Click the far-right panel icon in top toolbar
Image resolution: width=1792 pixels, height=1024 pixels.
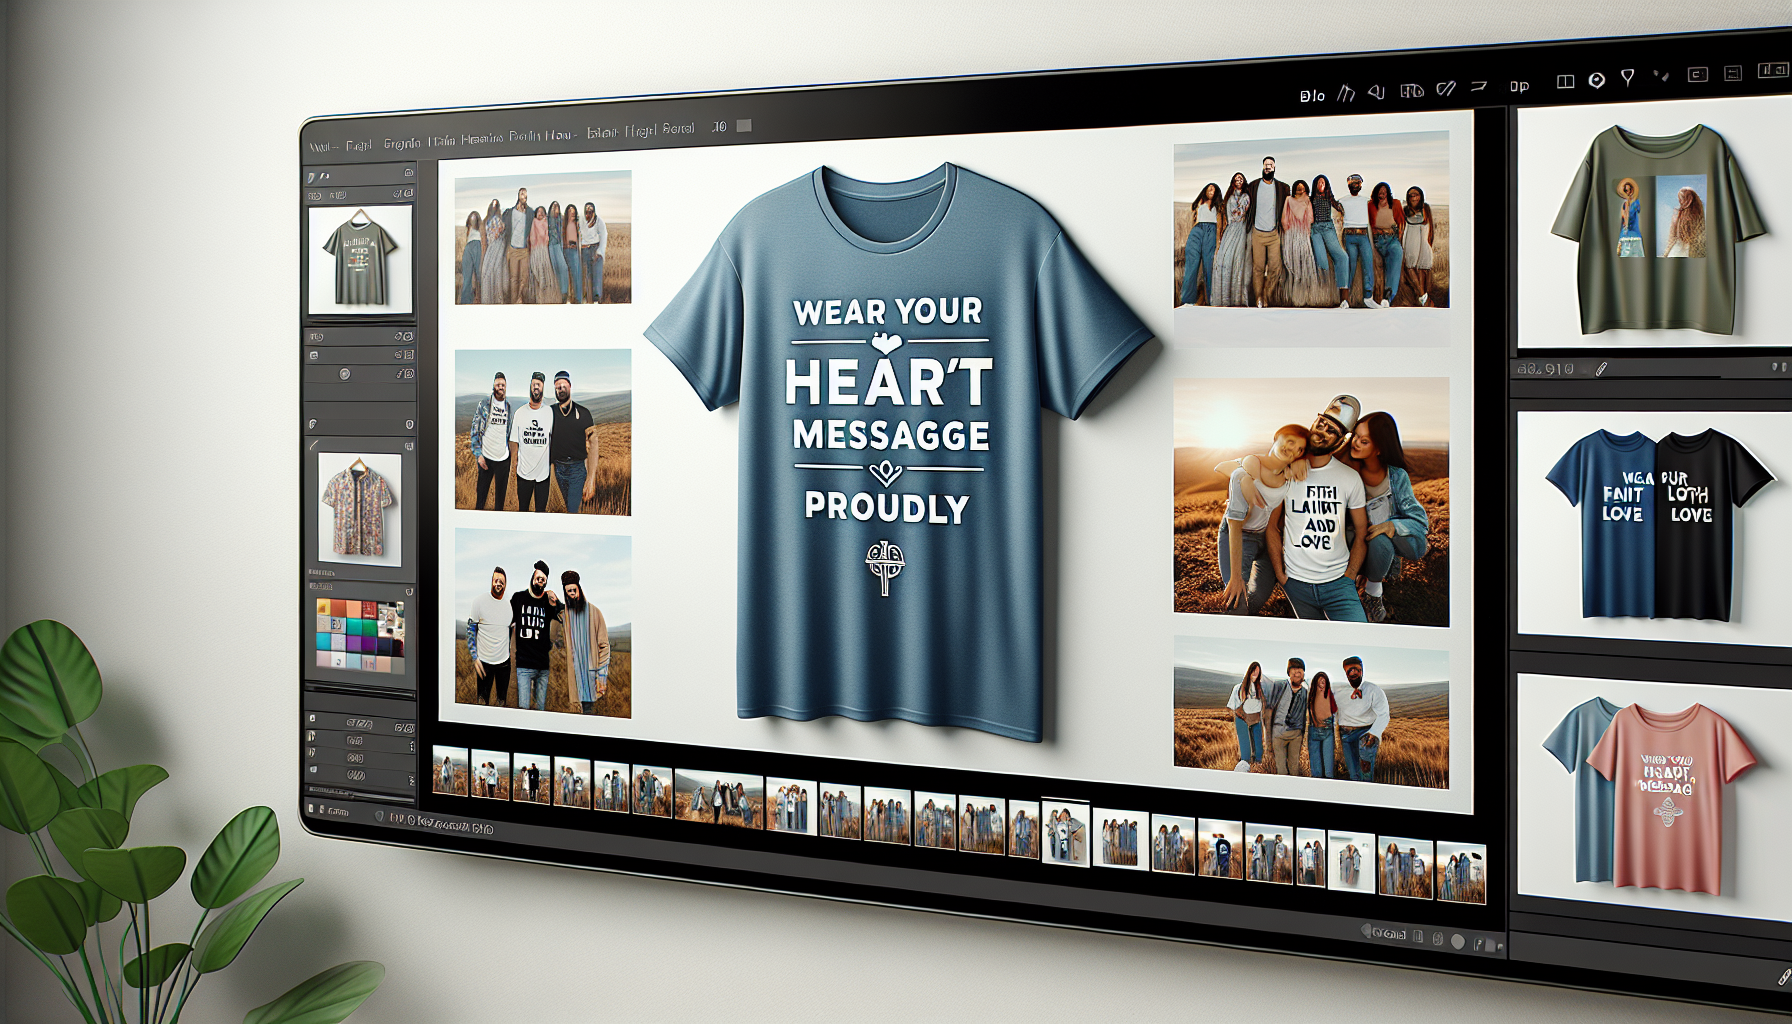tap(1772, 70)
